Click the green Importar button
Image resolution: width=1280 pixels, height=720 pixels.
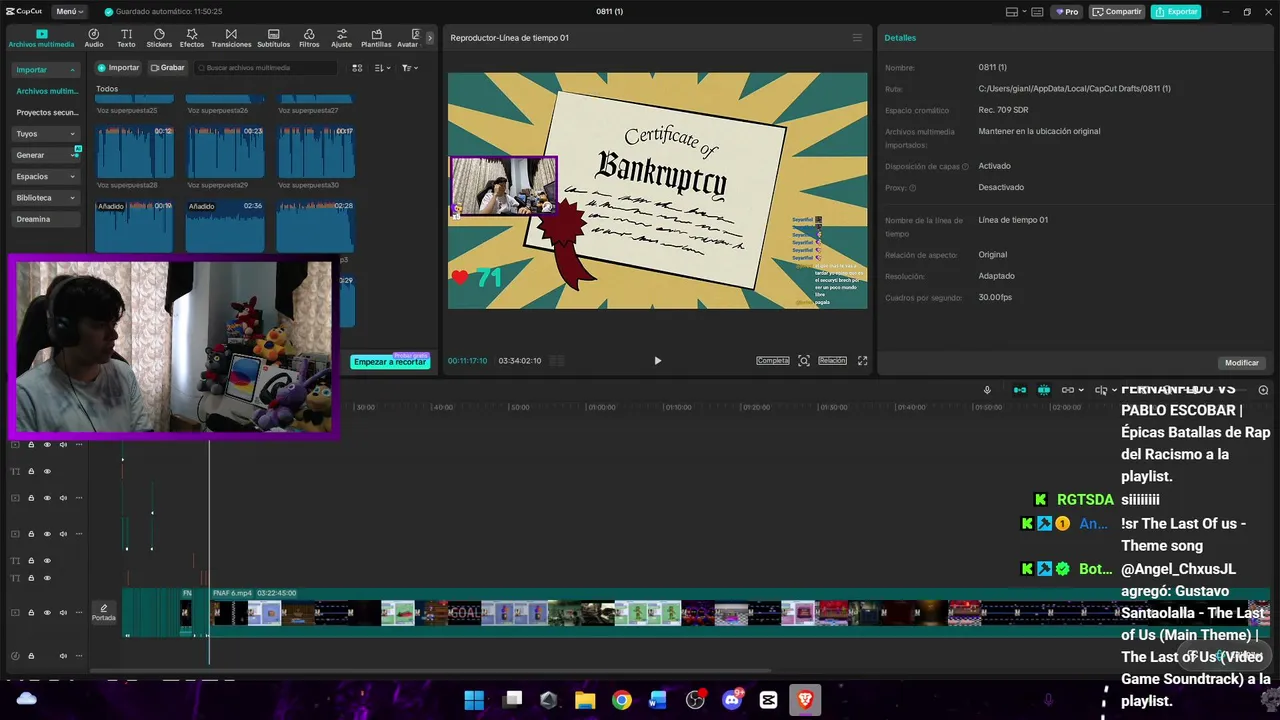(118, 68)
